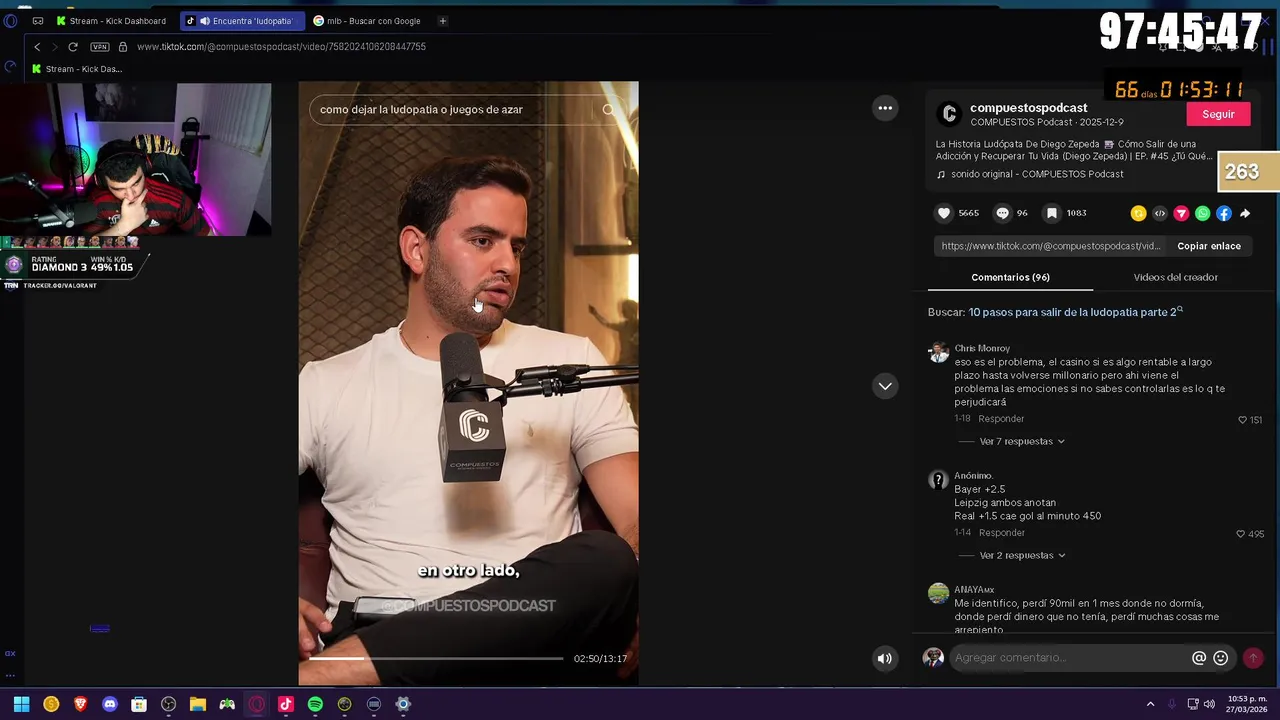Screen dimensions: 1280x720
Task: Switch to the Stream - Kick Dashboard tab
Action: pyautogui.click(x=111, y=21)
